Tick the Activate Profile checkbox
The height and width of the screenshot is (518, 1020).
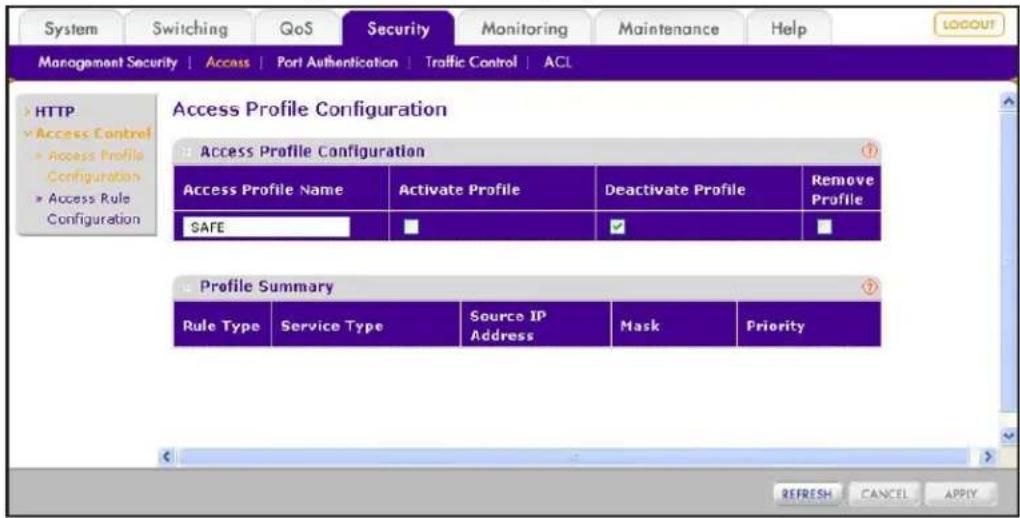411,226
